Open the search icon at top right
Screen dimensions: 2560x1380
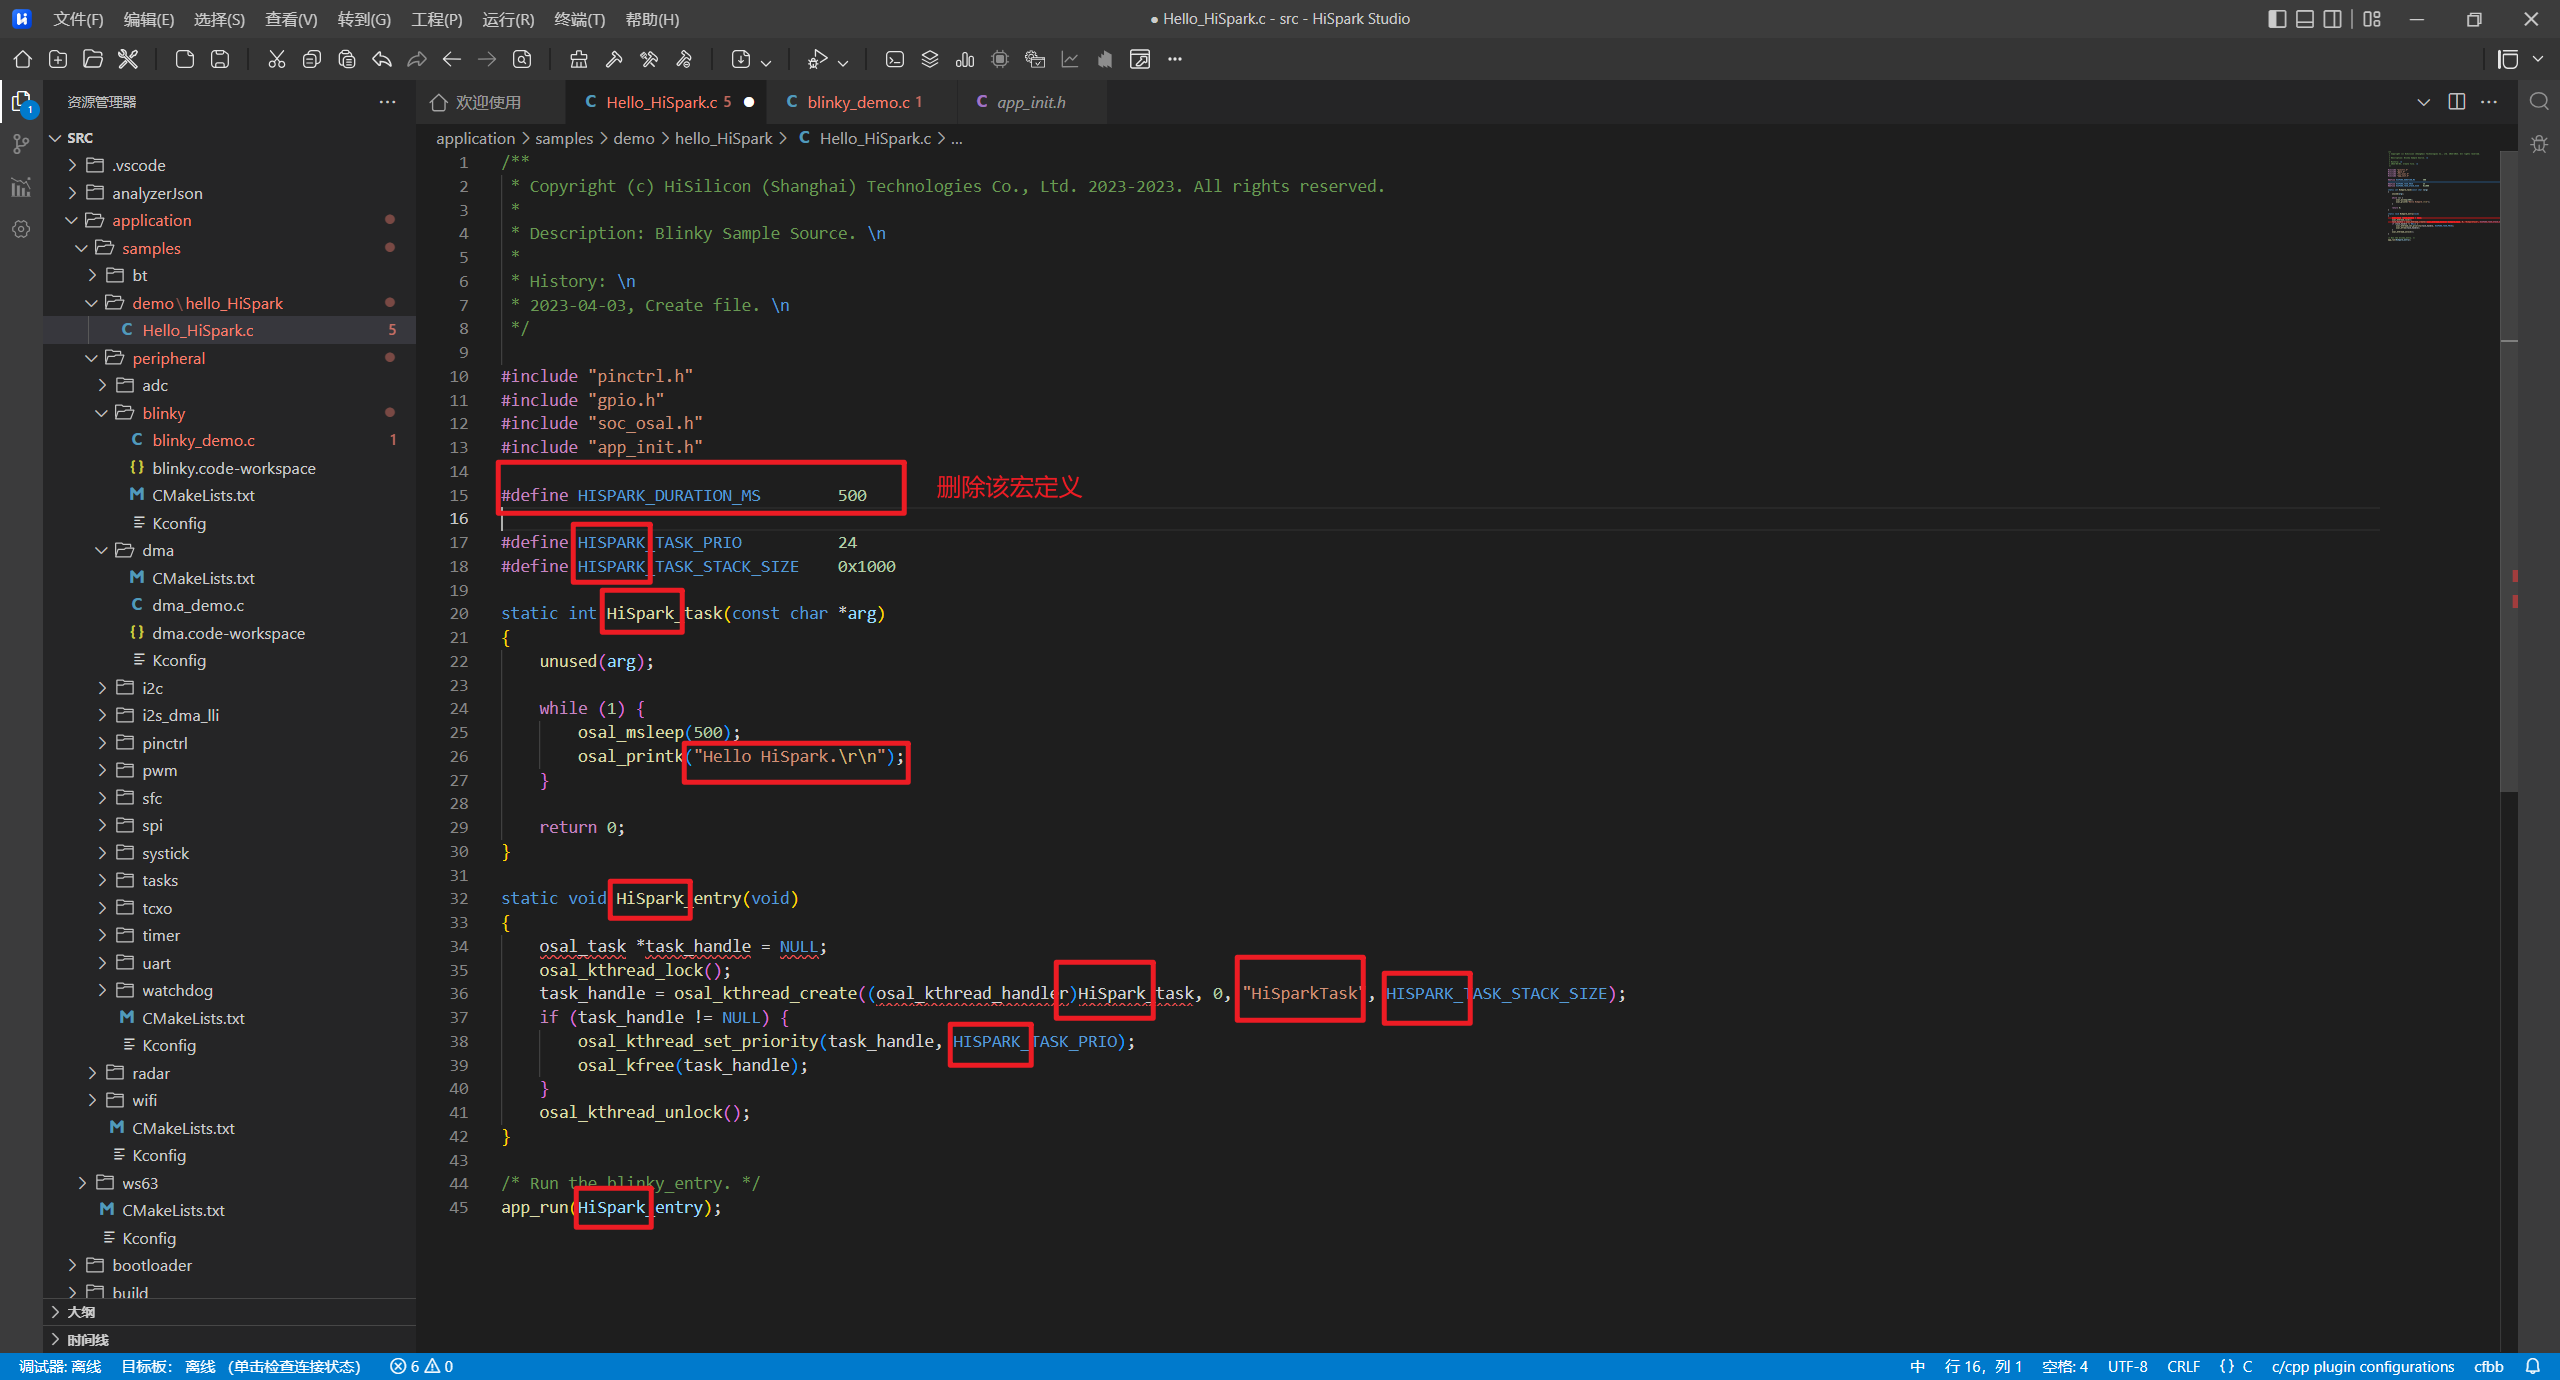point(2538,101)
